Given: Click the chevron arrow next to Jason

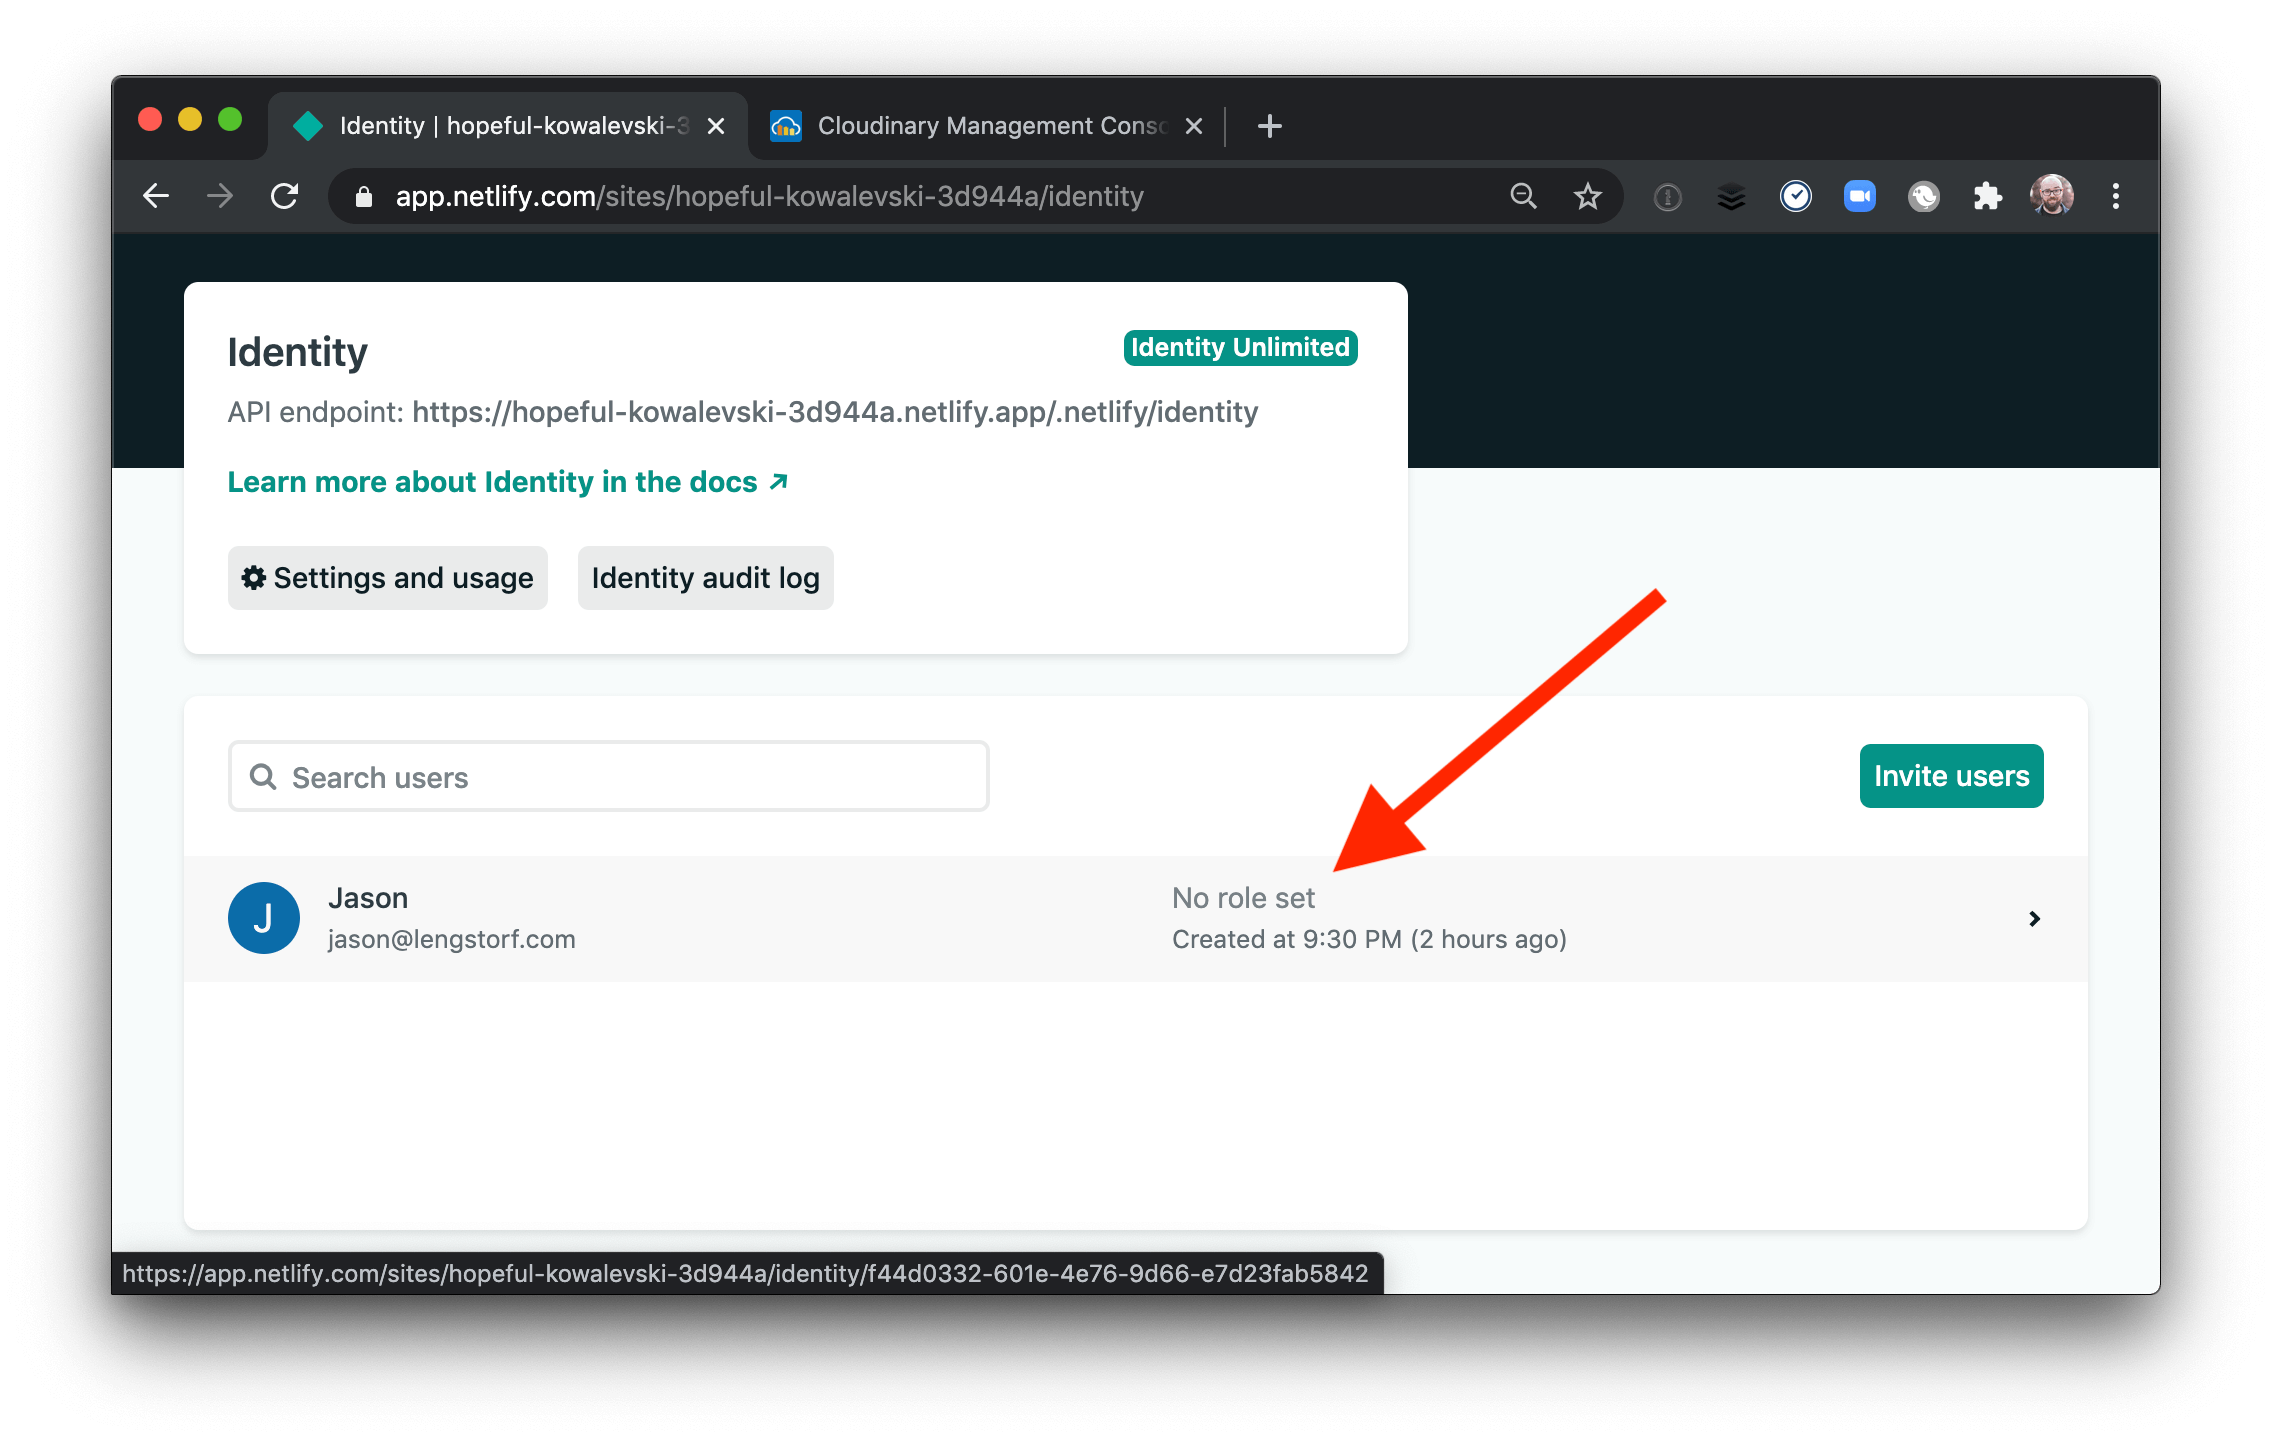Looking at the screenshot, I should [x=2034, y=919].
